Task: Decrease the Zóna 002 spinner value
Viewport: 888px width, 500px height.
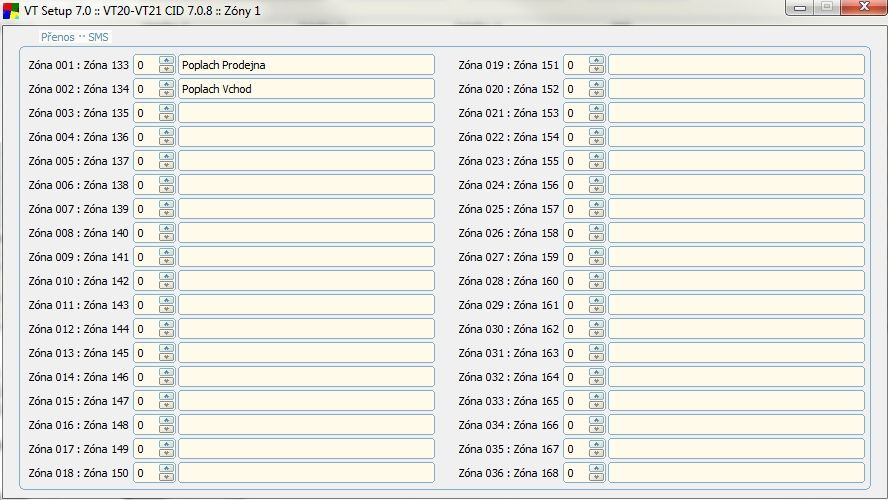Action: (x=167, y=93)
